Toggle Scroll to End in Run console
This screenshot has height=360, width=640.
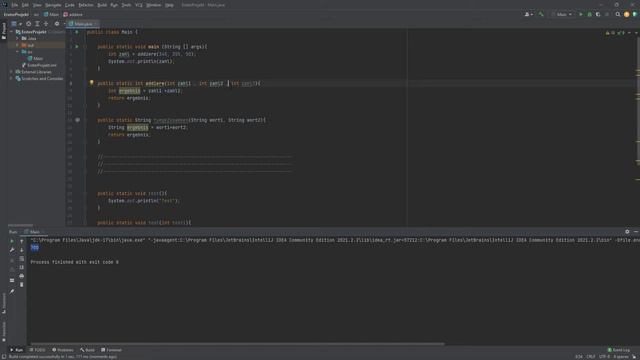pyautogui.click(x=22, y=267)
